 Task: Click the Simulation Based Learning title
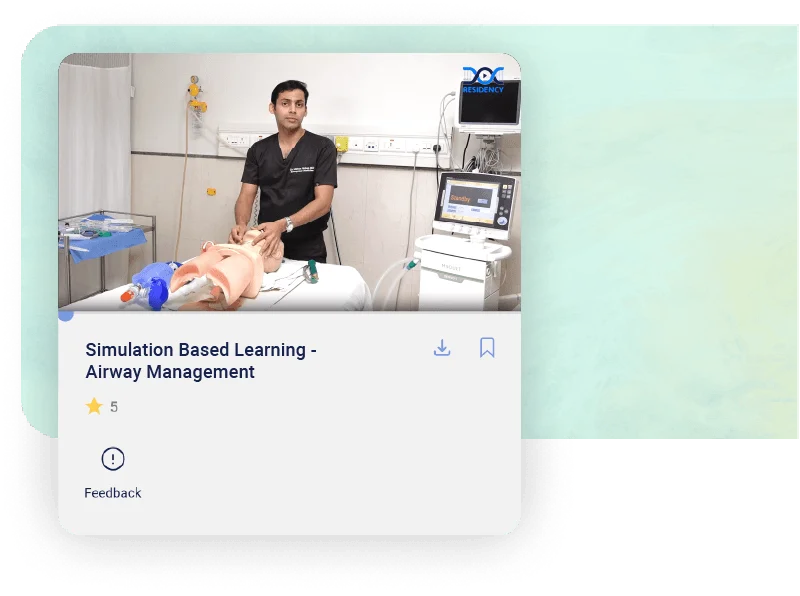click(201, 350)
